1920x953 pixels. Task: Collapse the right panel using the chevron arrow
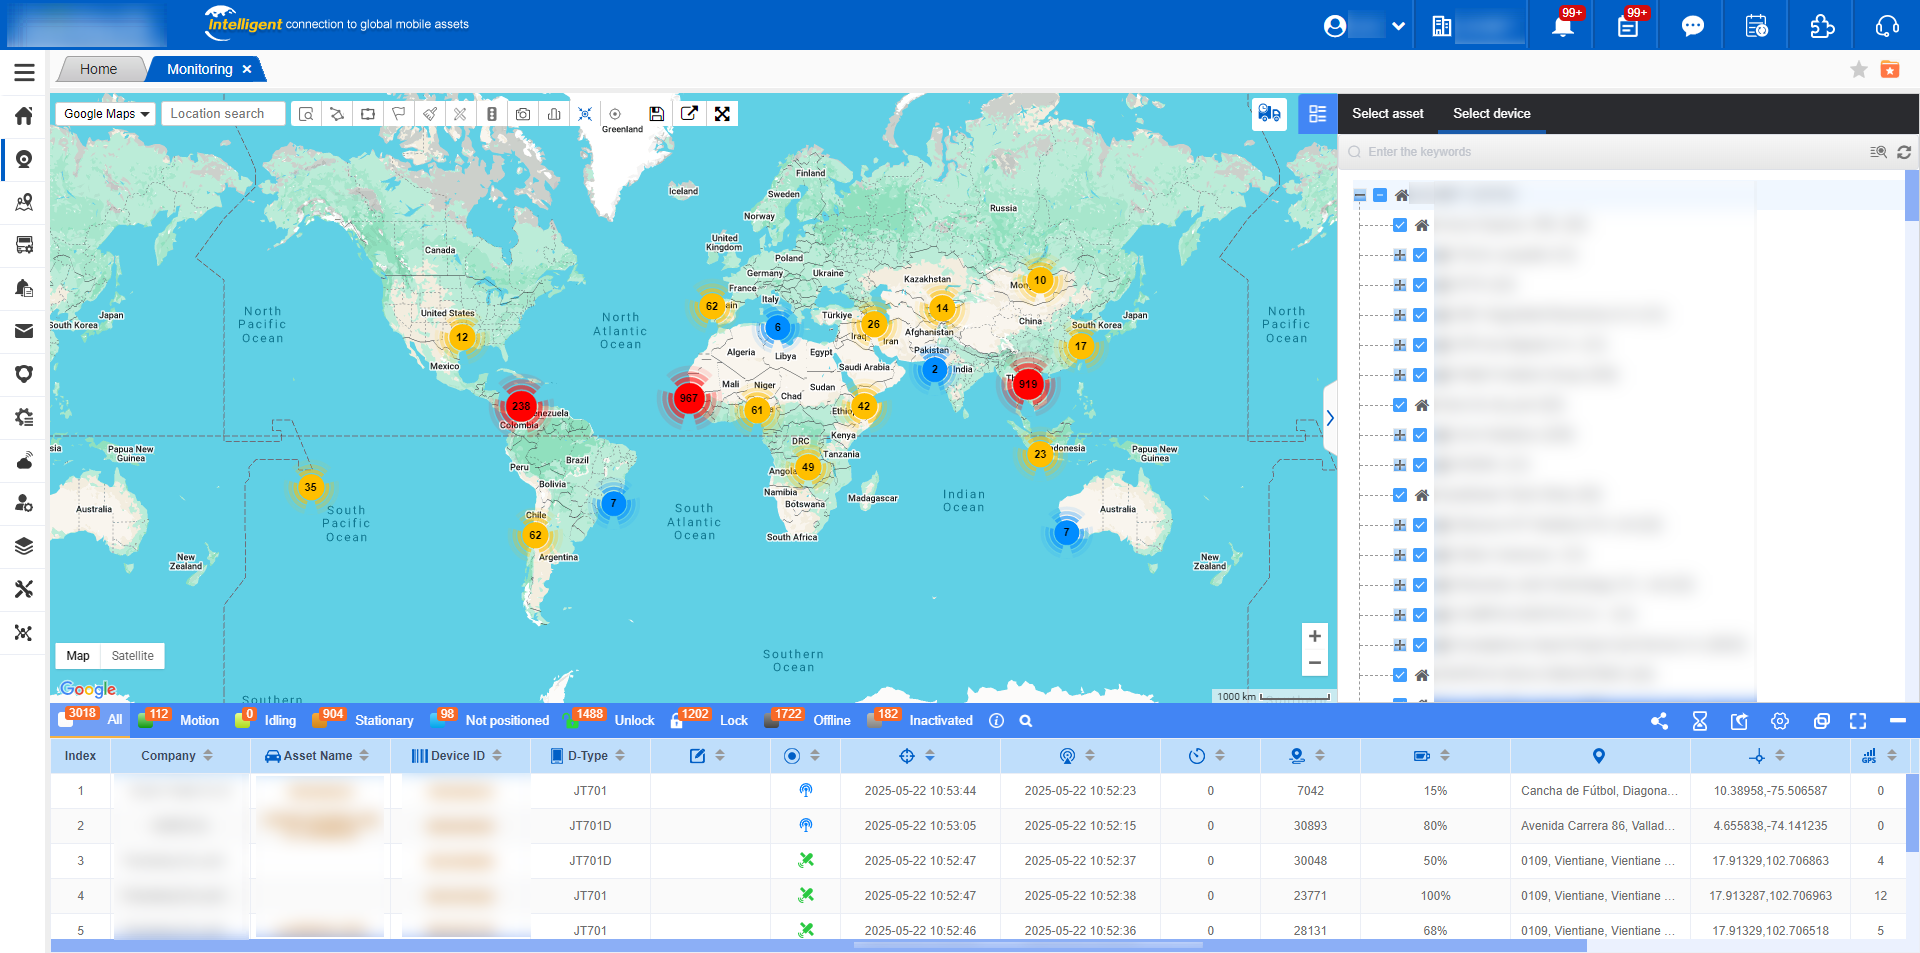[1330, 418]
